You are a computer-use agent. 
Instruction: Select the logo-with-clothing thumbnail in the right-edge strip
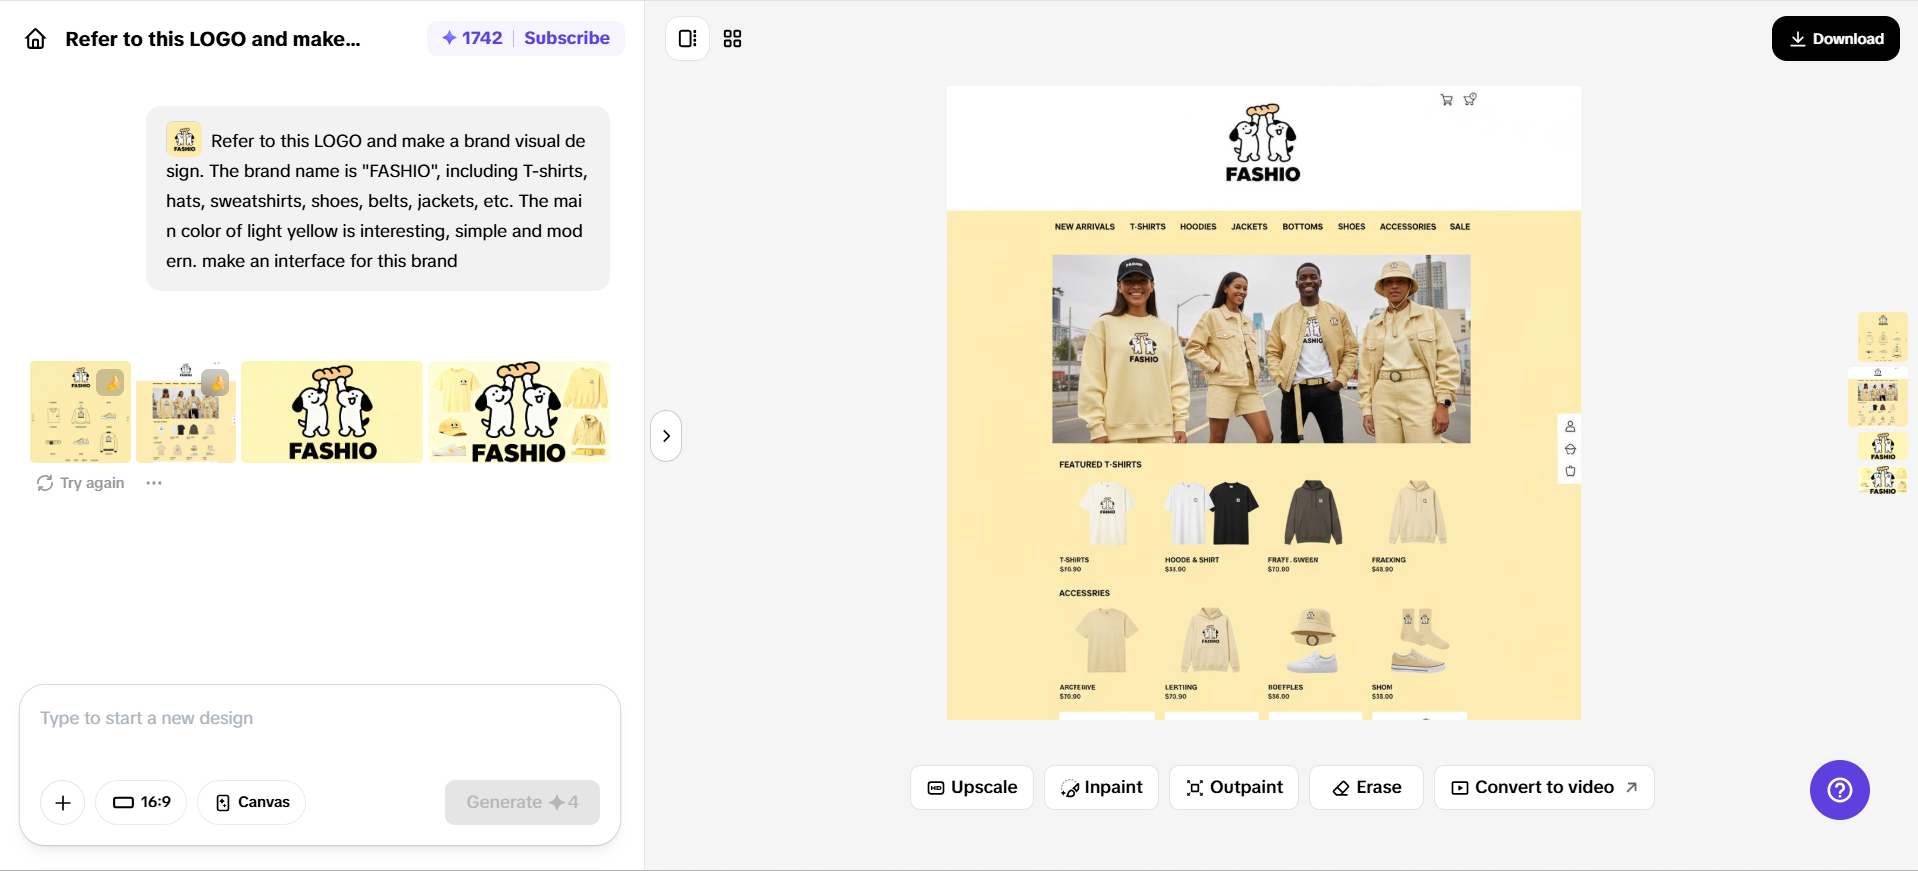tap(1883, 481)
